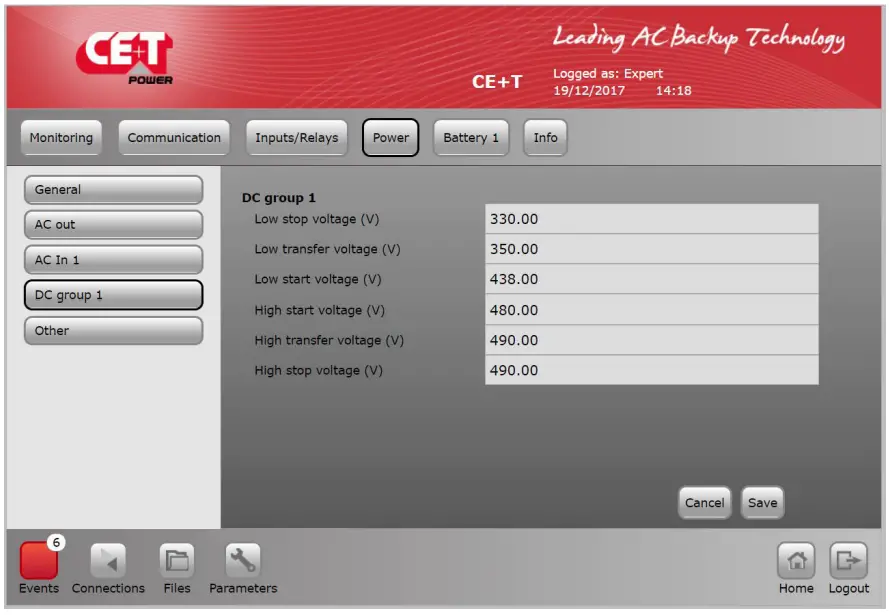Click the Cancel button
Screen dimensions: 889x615
[705, 503]
